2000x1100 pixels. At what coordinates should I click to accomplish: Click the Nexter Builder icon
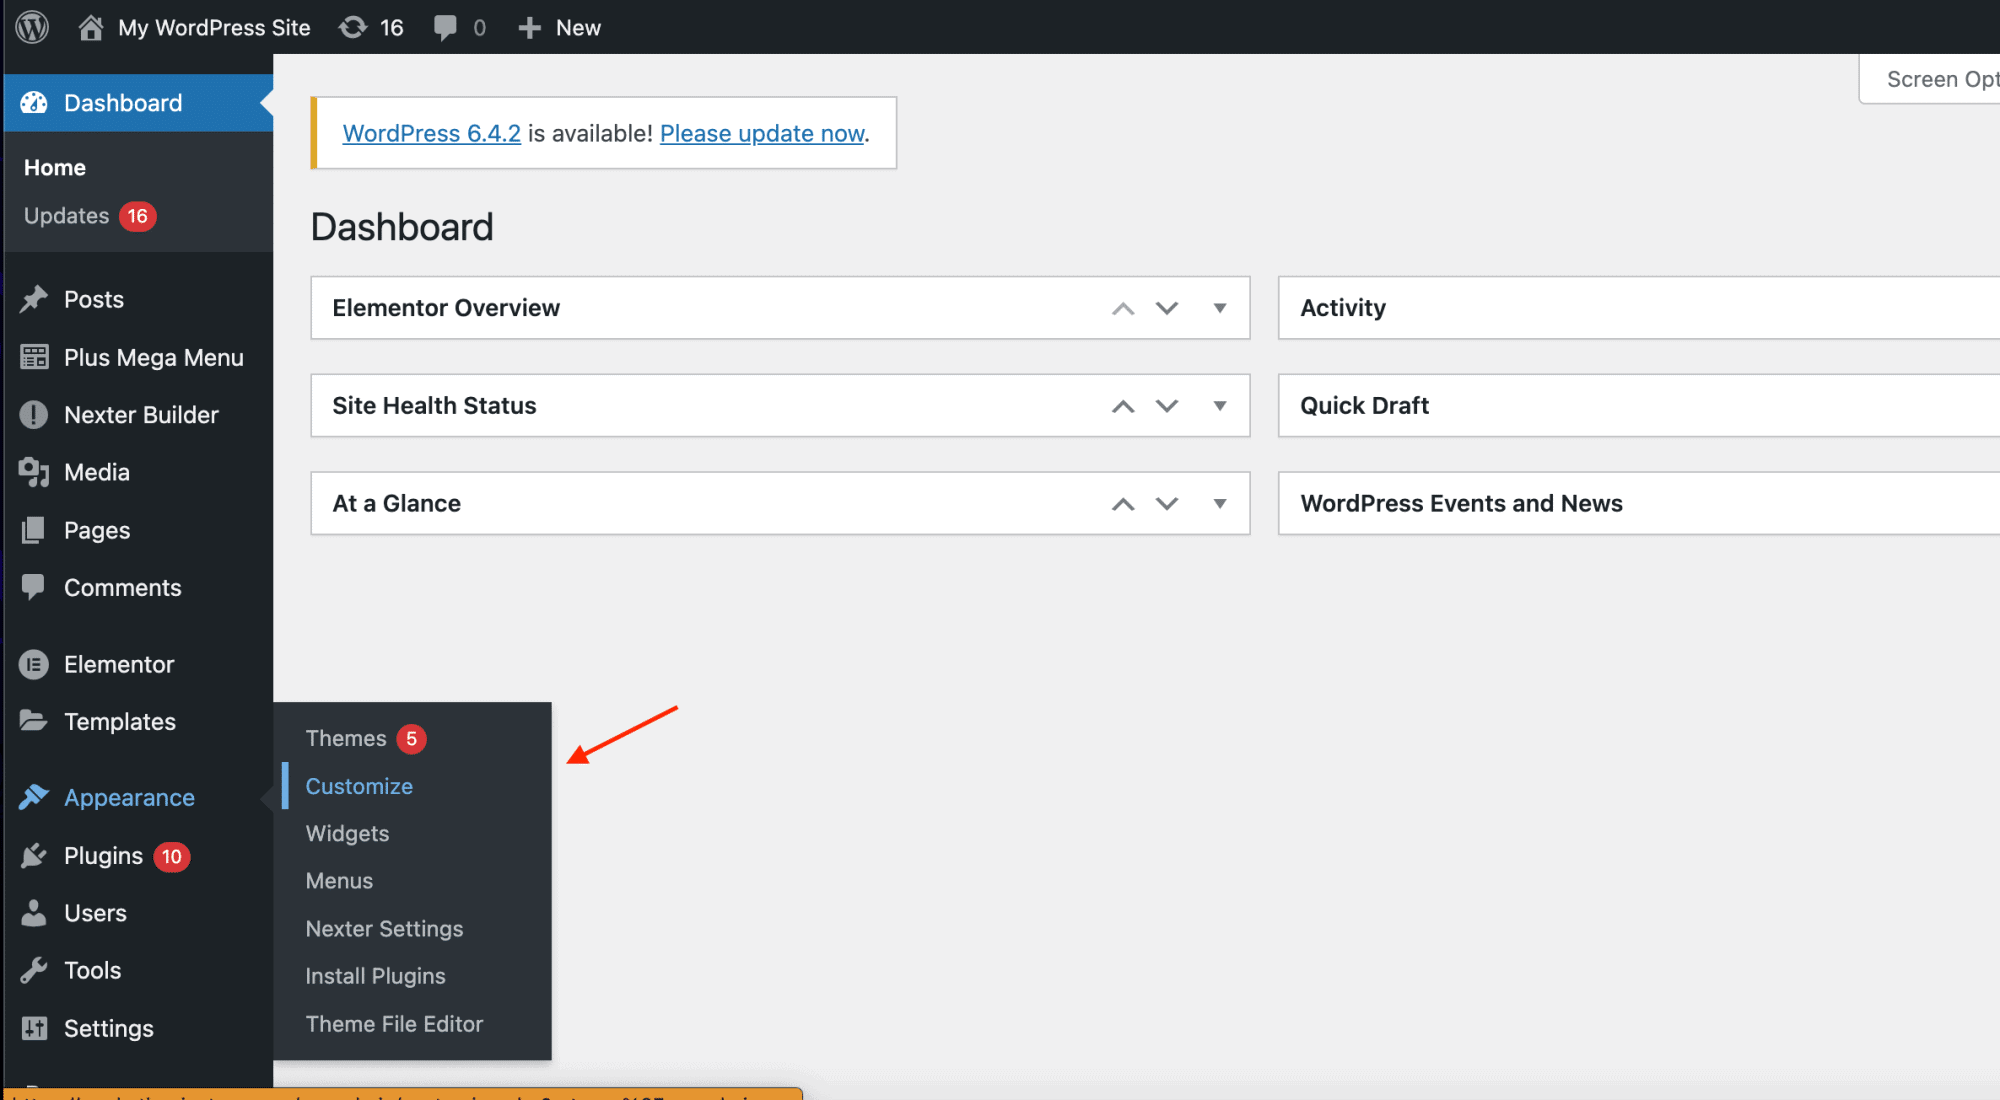[x=34, y=414]
